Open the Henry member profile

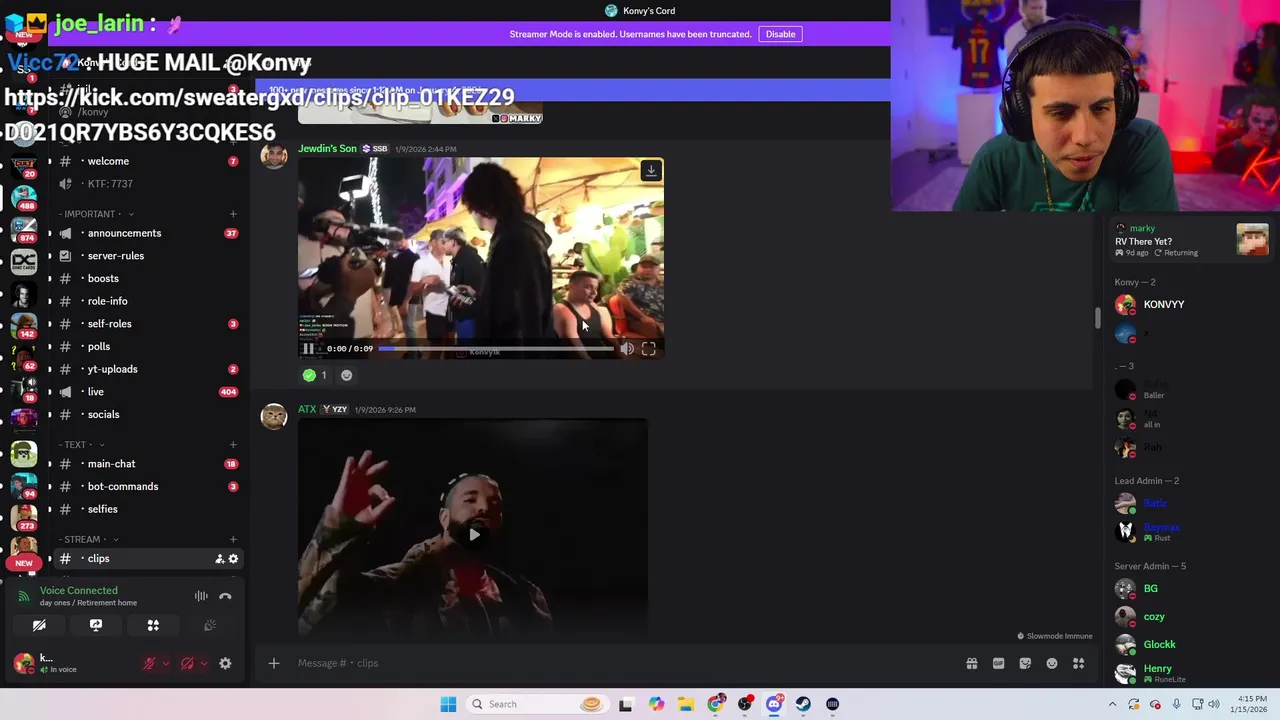point(1190,672)
